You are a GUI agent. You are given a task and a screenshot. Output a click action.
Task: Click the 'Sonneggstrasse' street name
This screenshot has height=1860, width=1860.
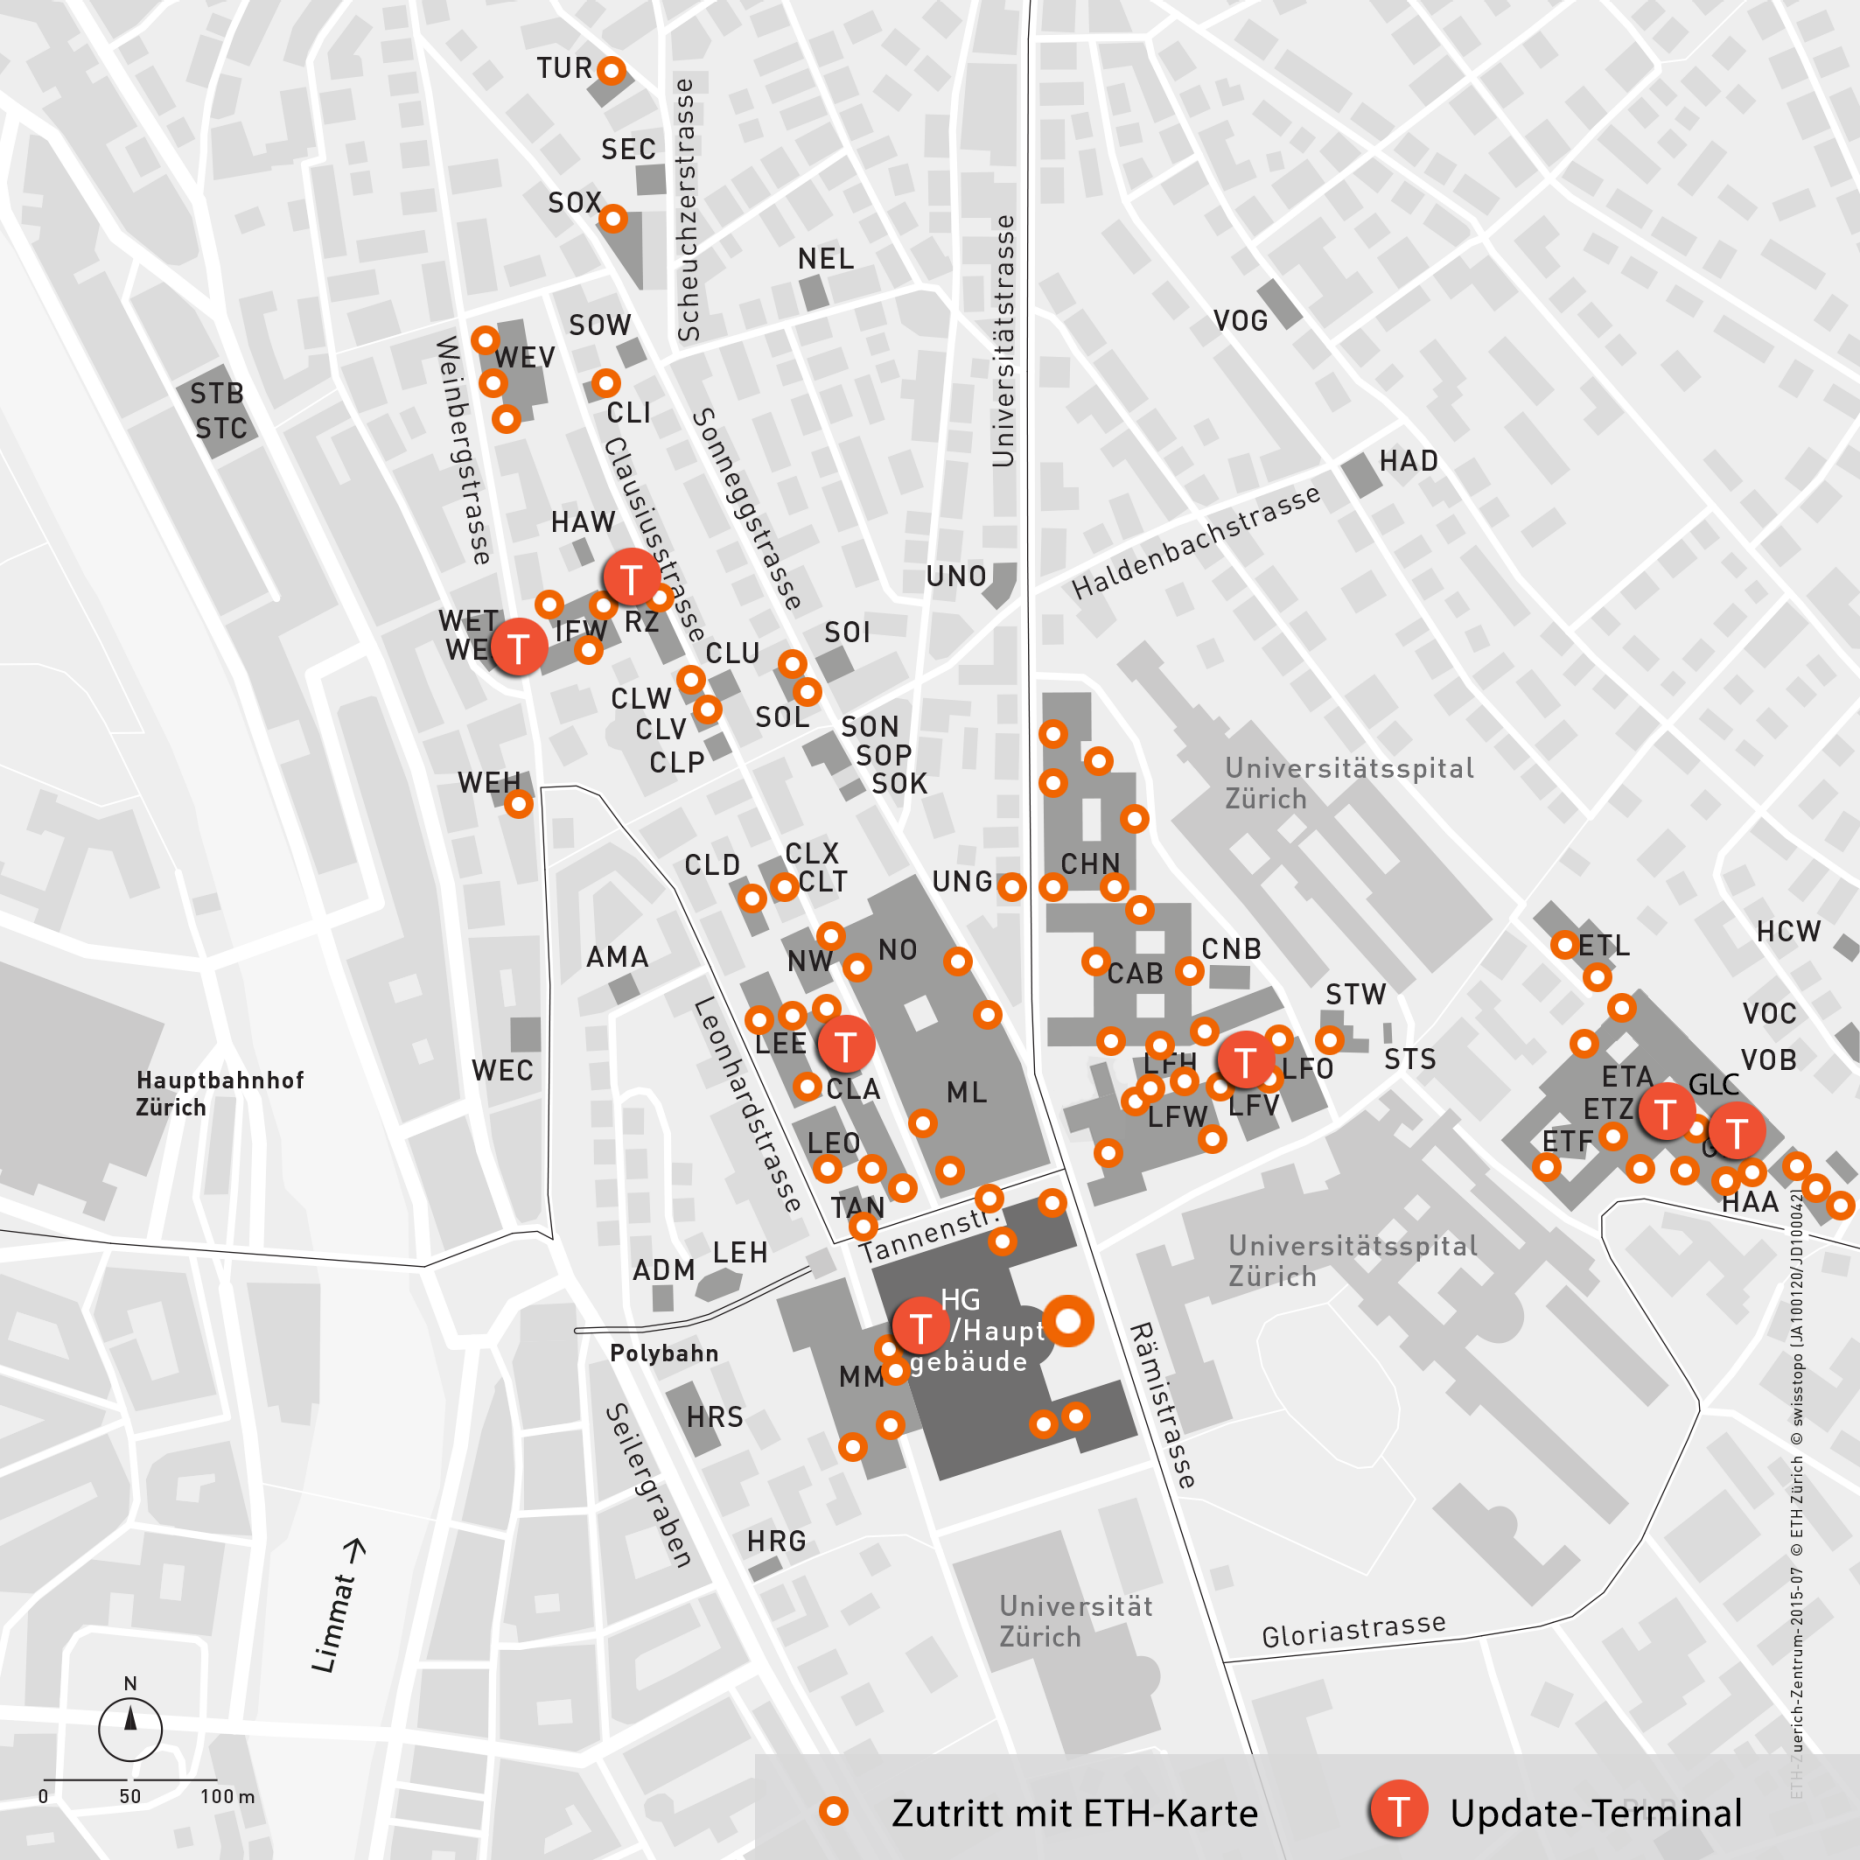click(748, 509)
